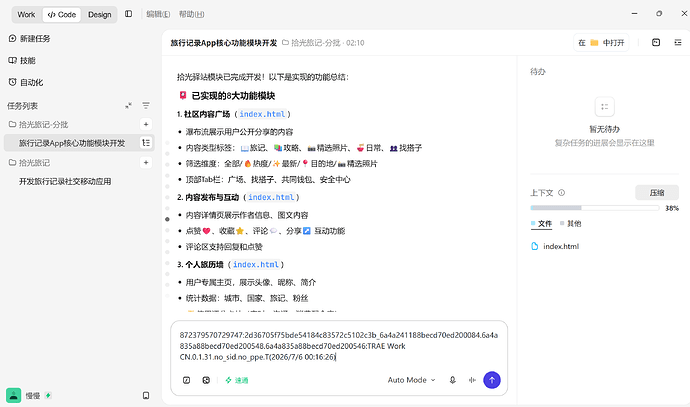Switch to the 其他 context tab
This screenshot has height=407, width=690.
pos(571,224)
